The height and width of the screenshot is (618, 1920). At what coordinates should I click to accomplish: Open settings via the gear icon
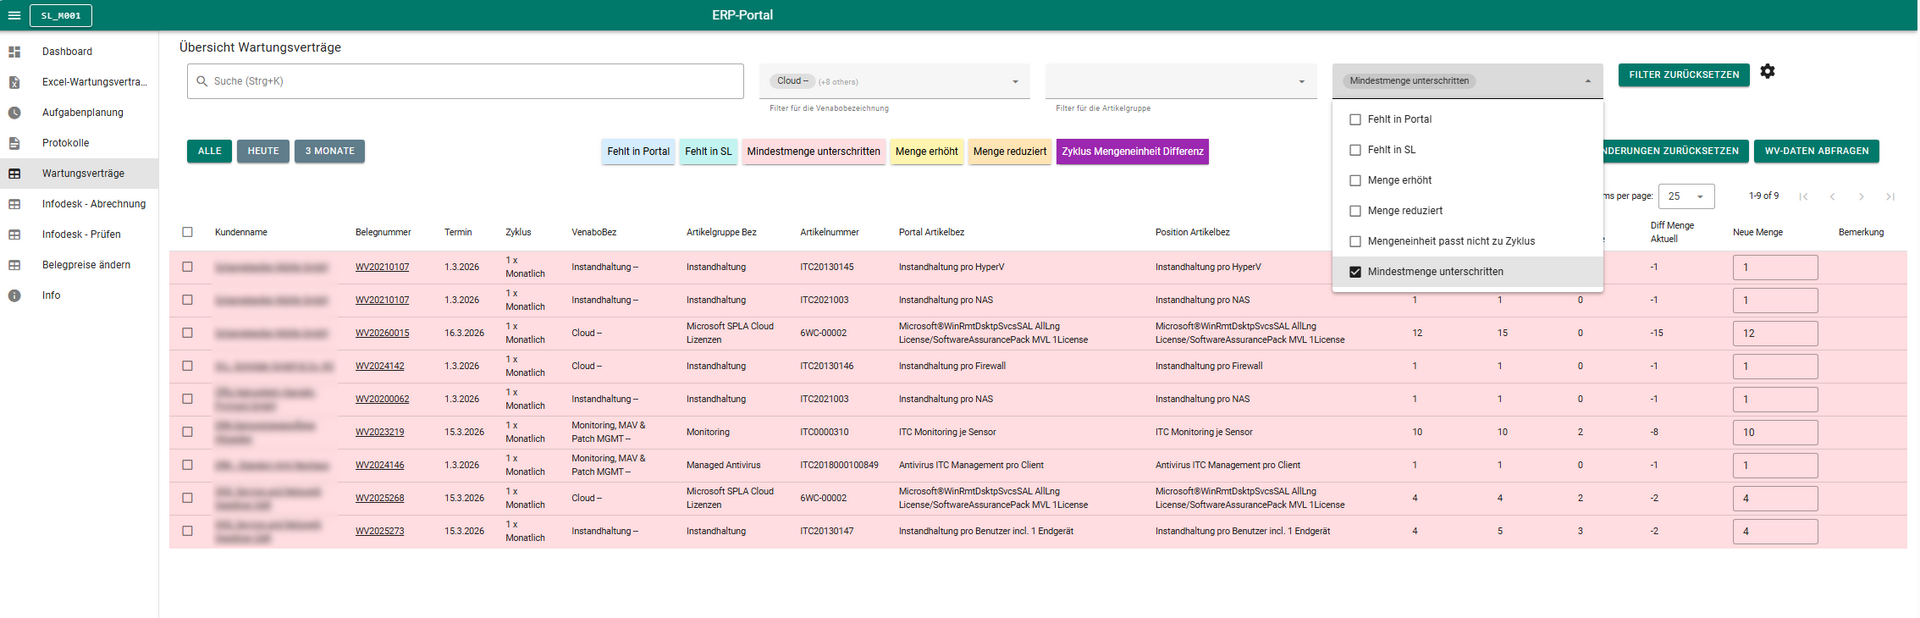tap(1767, 72)
